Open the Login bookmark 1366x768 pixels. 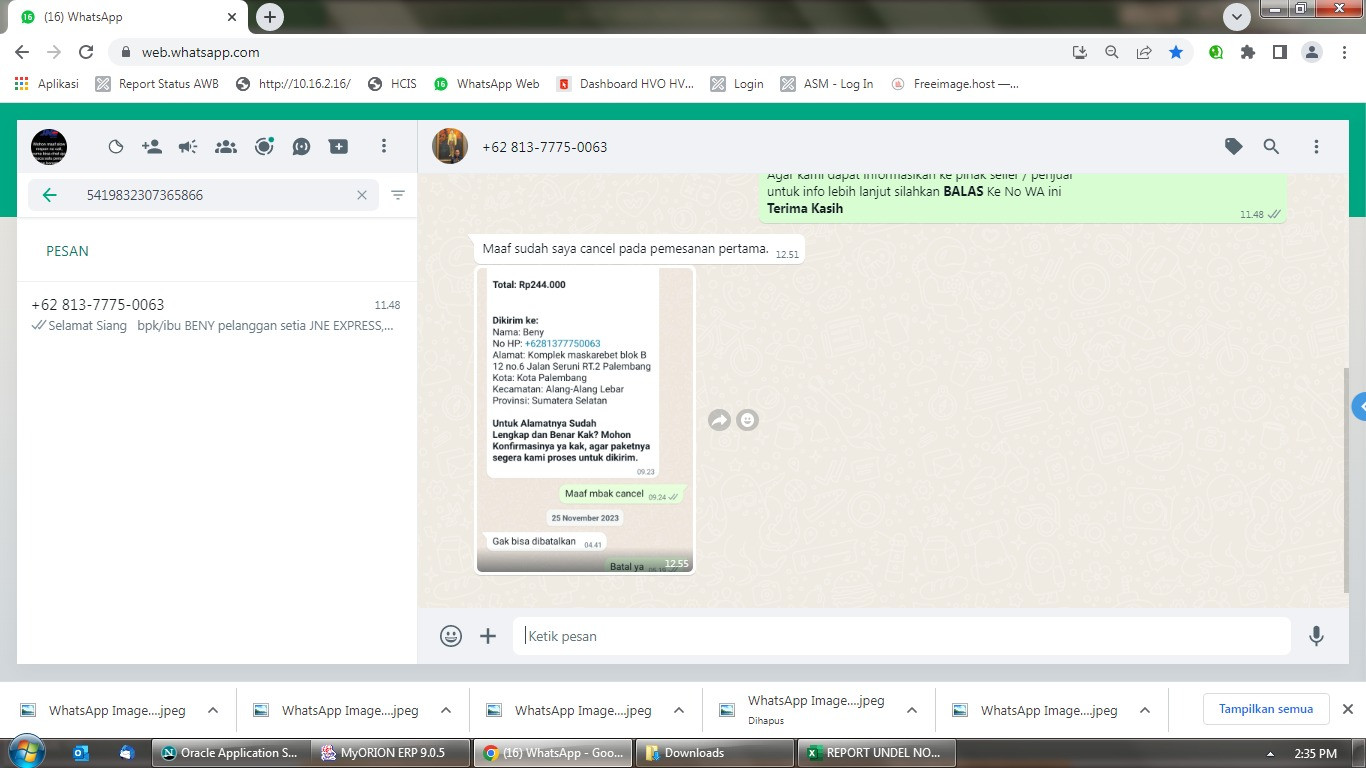[x=737, y=84]
